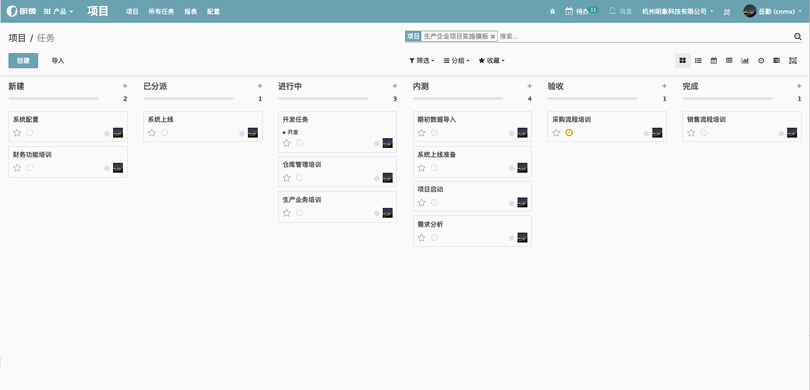The height and width of the screenshot is (390, 810).
Task: Open the company selector 杭州明象科技有限公司
Action: [x=678, y=11]
